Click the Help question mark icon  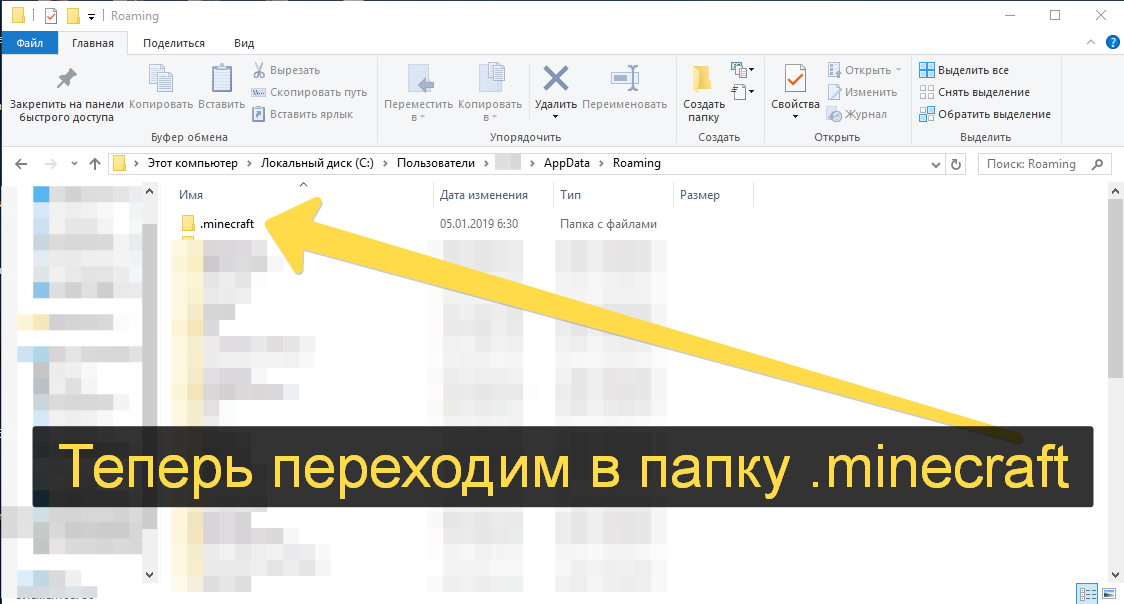pyautogui.click(x=1112, y=43)
